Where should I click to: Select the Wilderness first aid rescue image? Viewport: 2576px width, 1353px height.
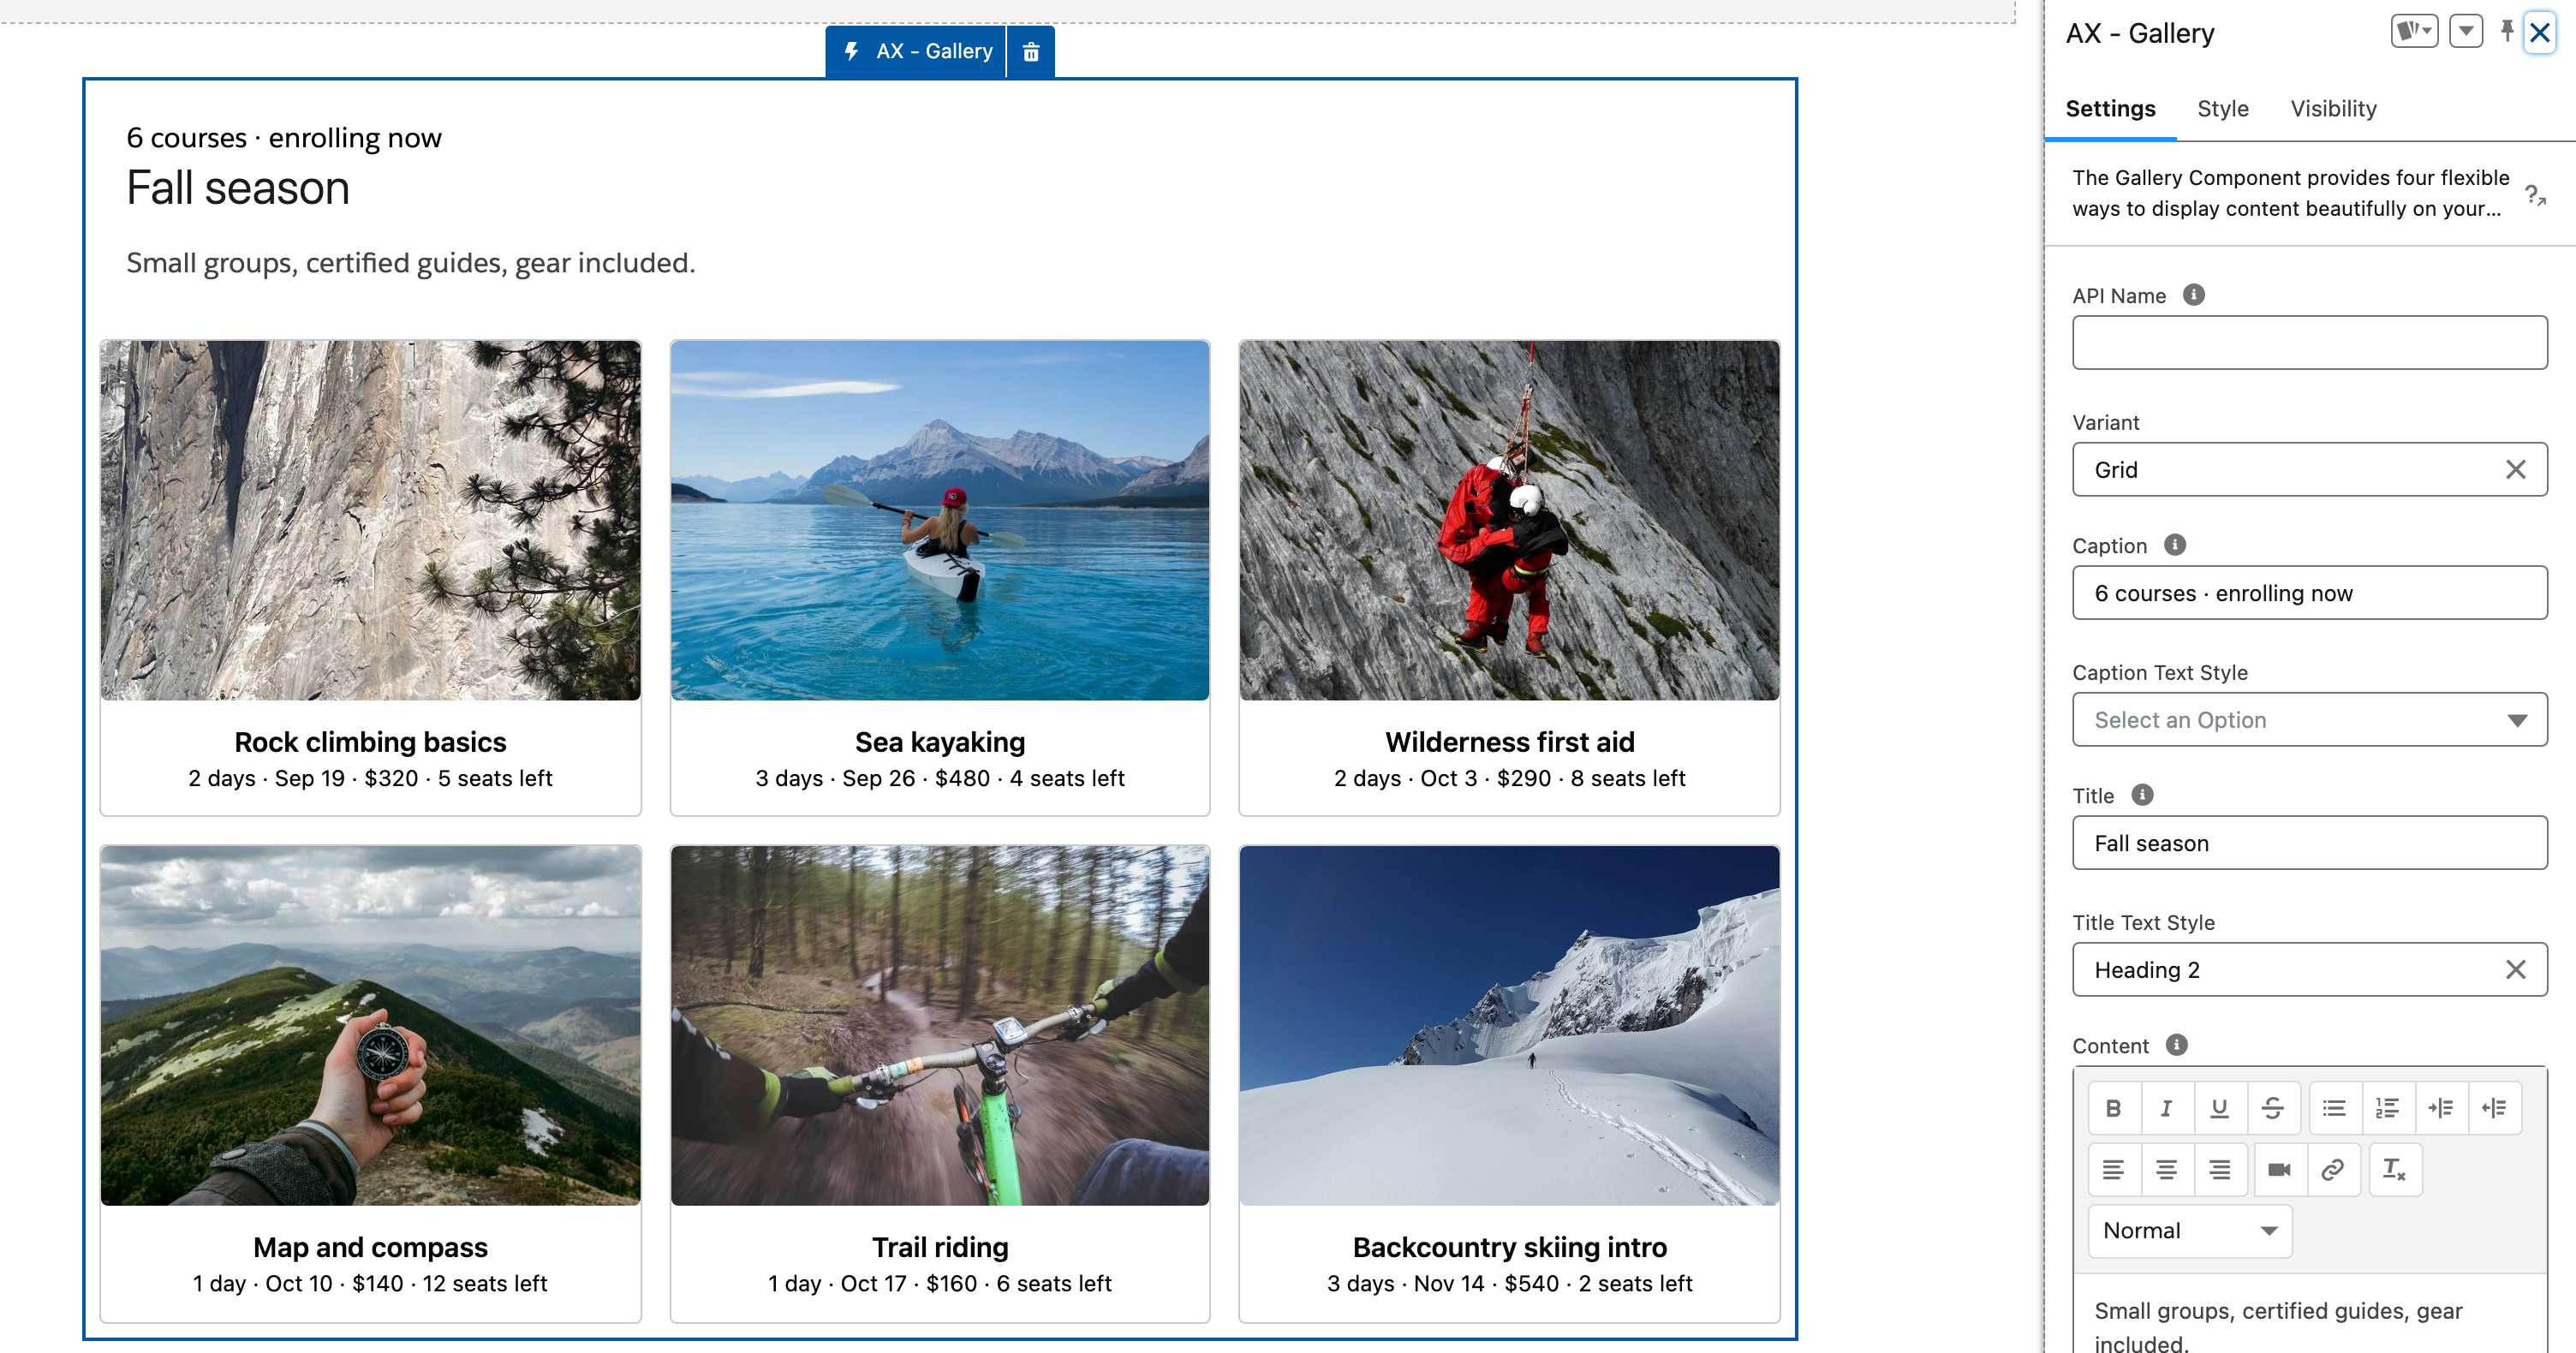(1509, 520)
